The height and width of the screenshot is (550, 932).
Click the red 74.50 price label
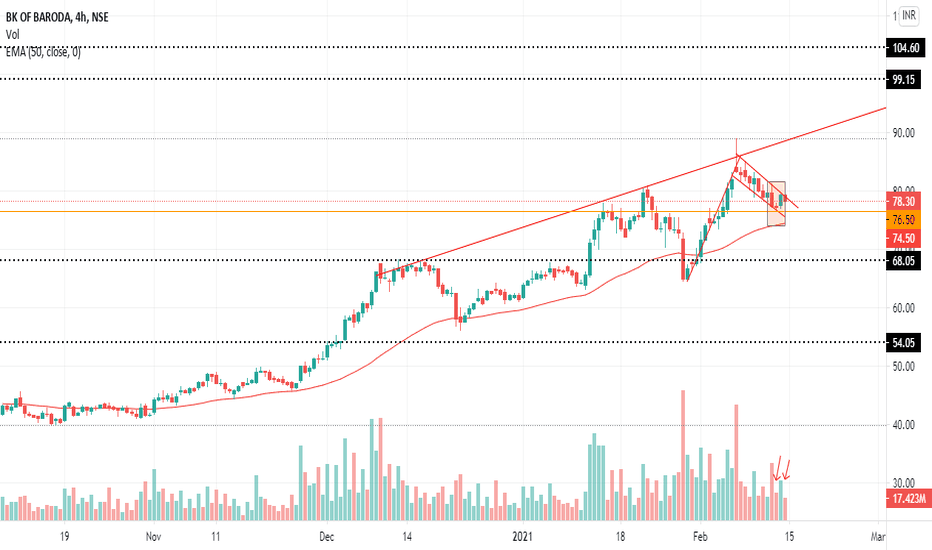point(903,238)
